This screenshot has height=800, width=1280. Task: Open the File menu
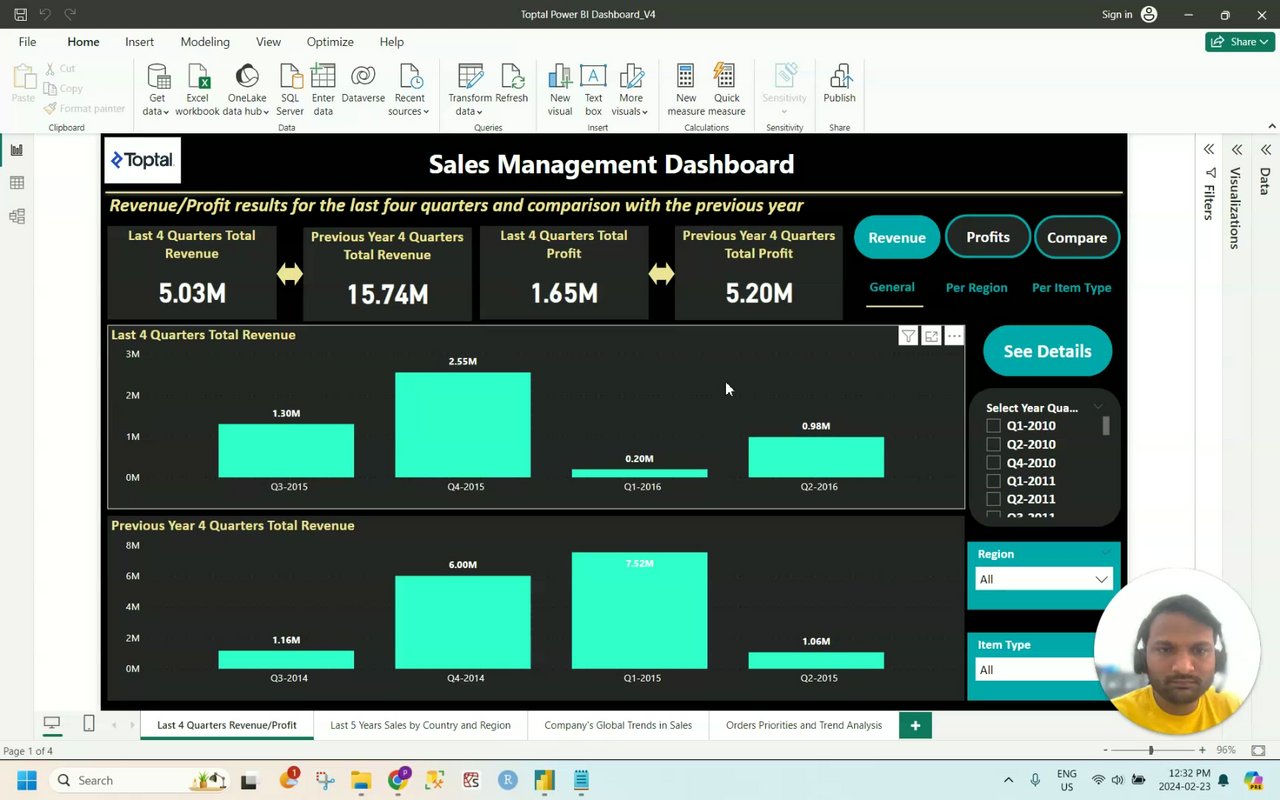(x=27, y=42)
